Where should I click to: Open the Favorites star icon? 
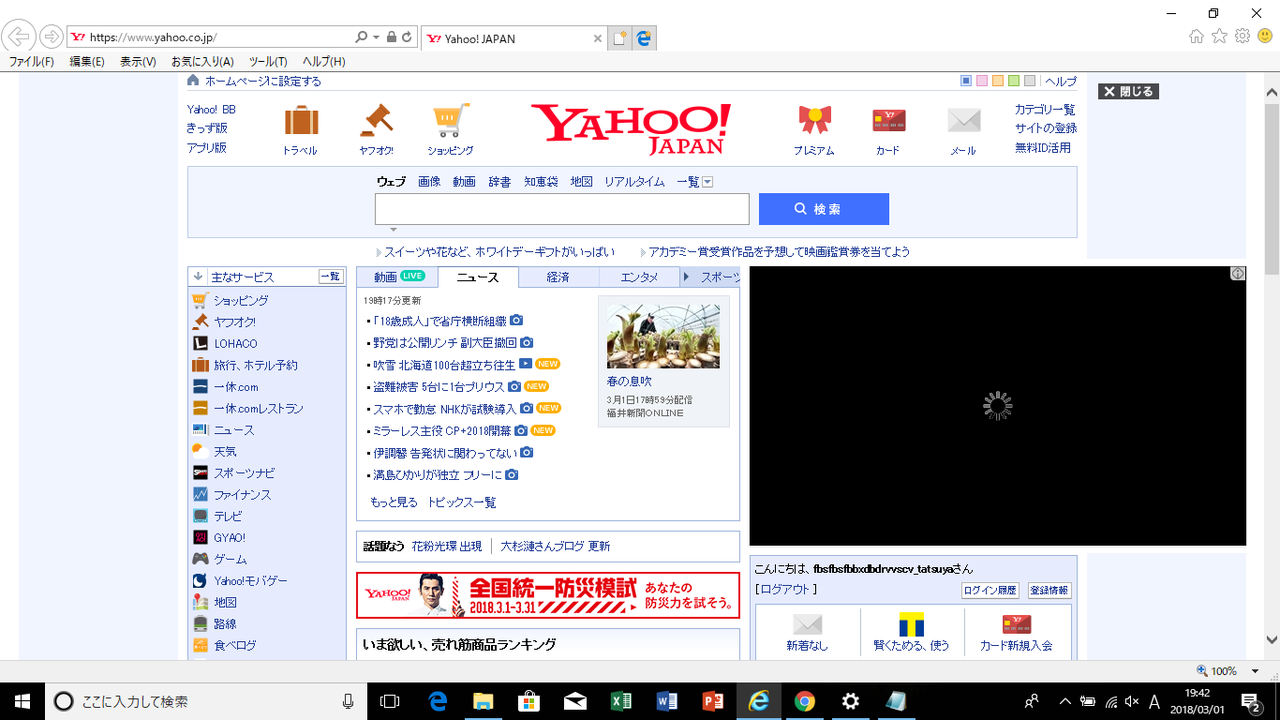pos(1219,36)
